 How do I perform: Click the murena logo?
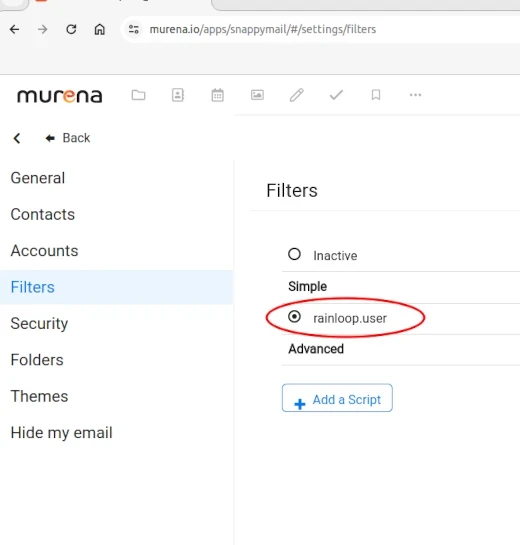point(59,96)
